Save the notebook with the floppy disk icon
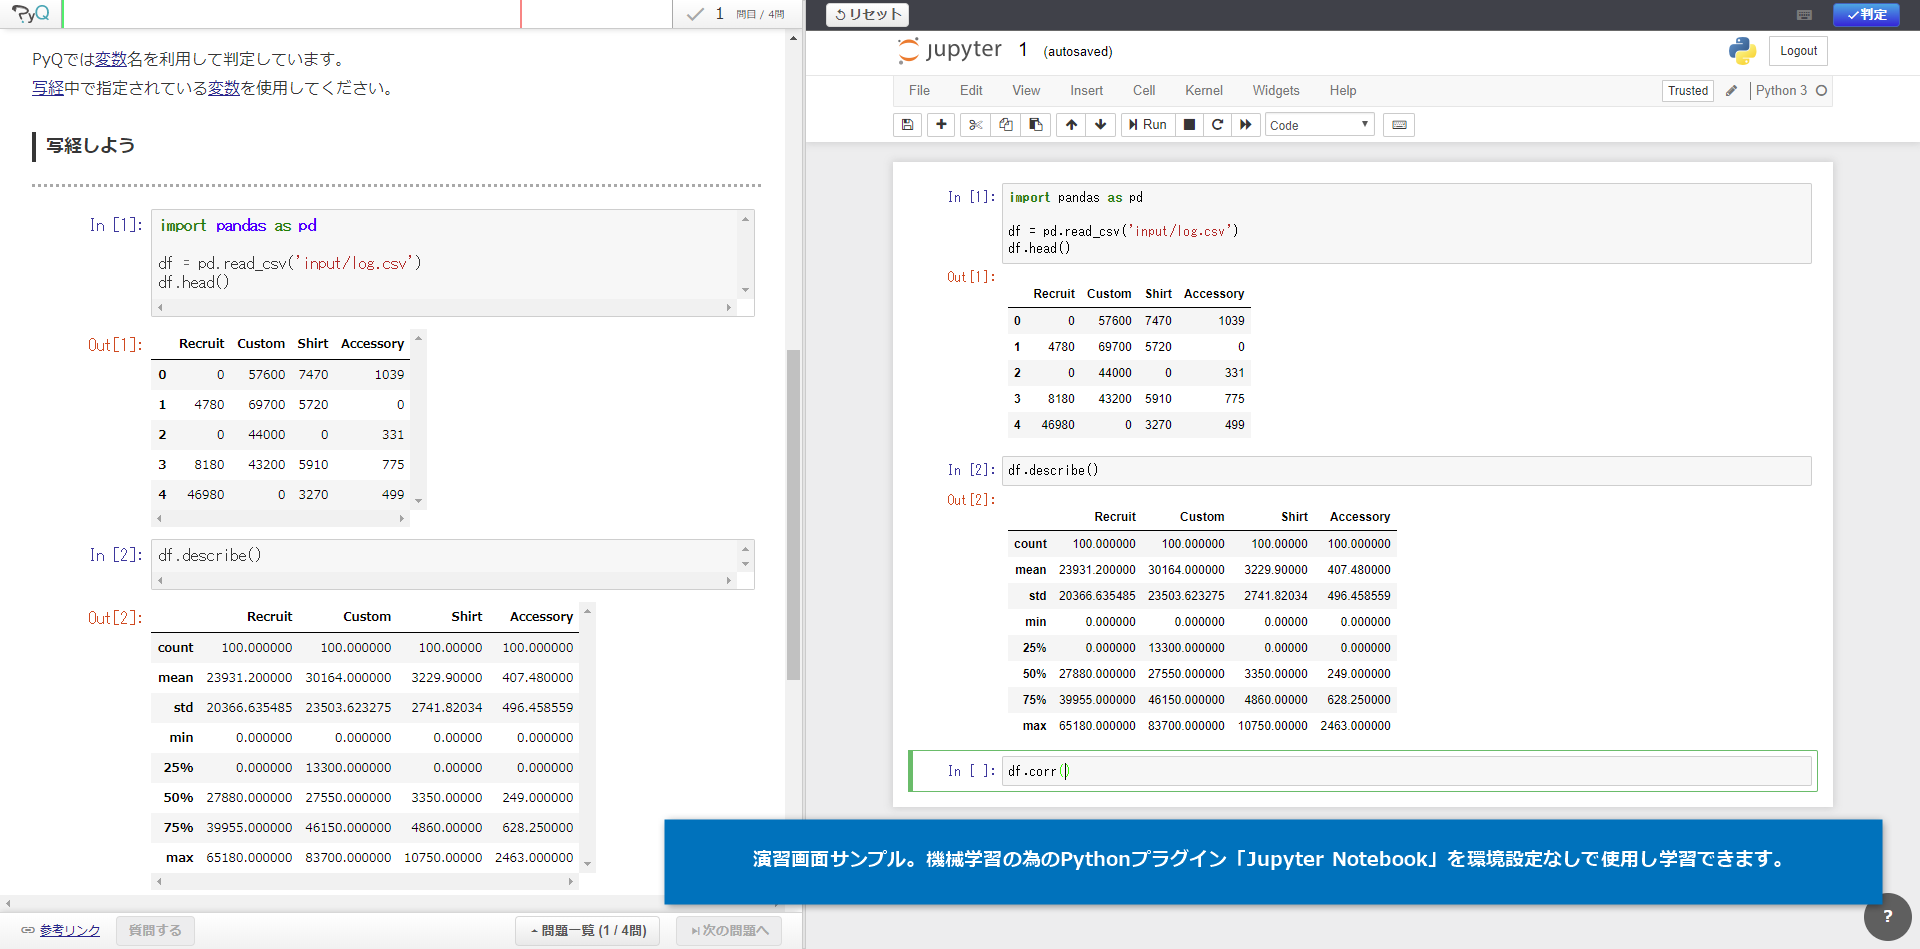This screenshot has height=949, width=1920. point(907,125)
